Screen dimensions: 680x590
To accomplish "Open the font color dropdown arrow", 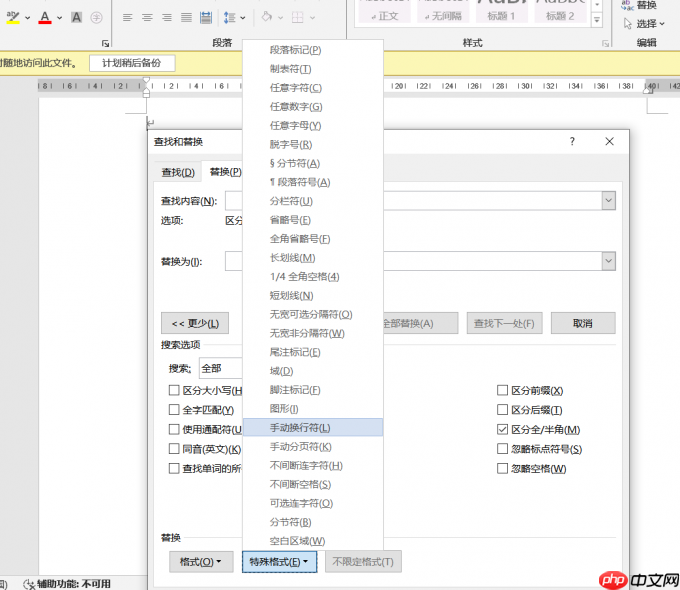I will point(59,18).
